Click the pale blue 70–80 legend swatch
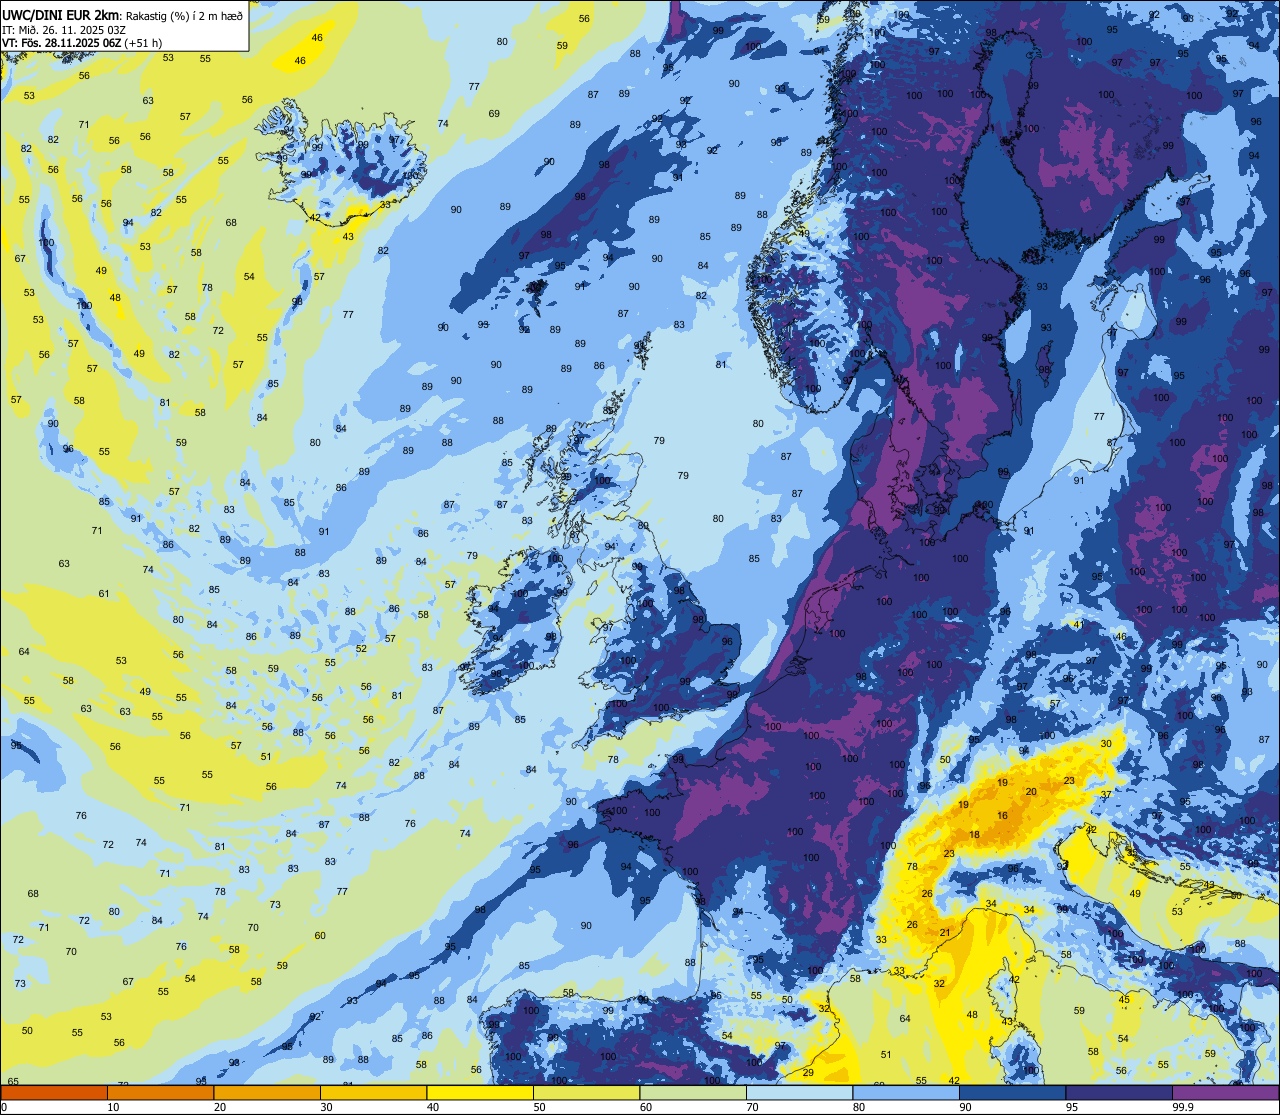The width and height of the screenshot is (1280, 1115). [799, 1093]
